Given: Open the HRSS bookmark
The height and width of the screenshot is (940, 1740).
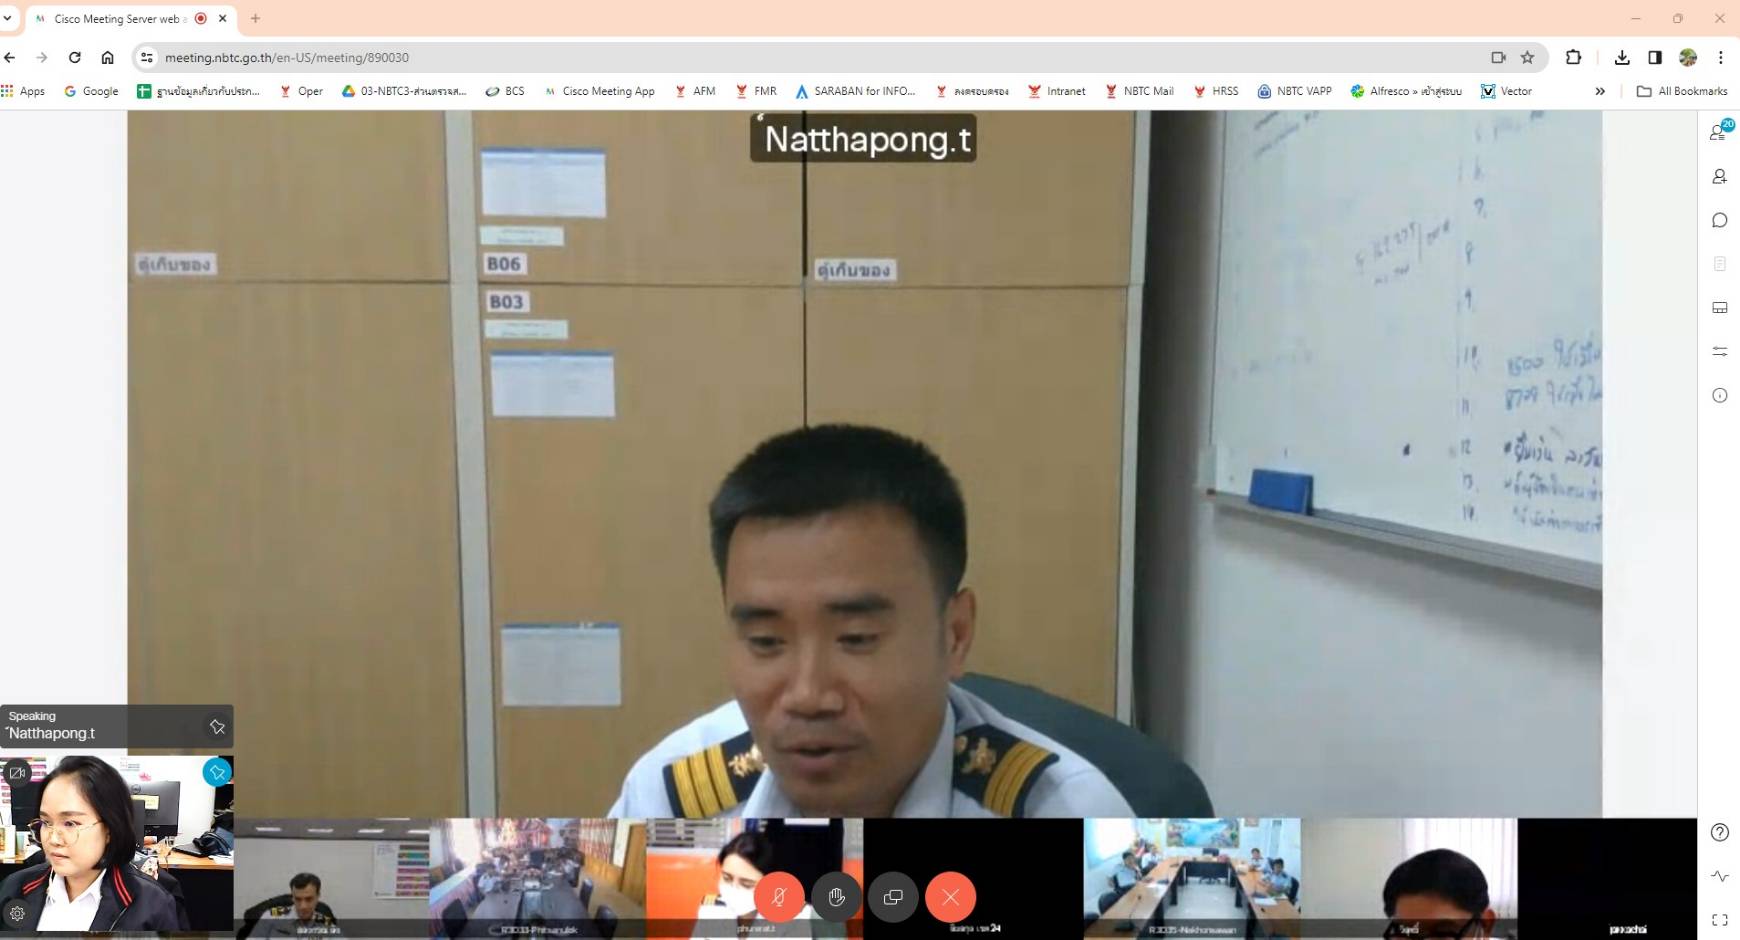Looking at the screenshot, I should coord(1216,91).
